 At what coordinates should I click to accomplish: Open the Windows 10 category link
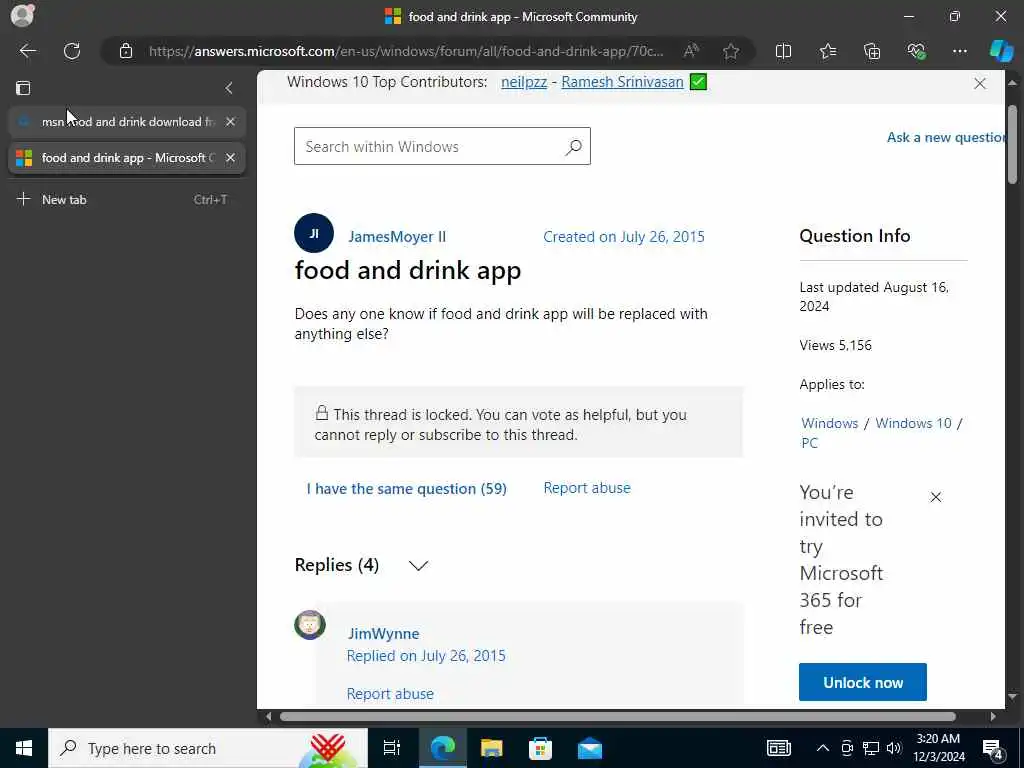[913, 423]
